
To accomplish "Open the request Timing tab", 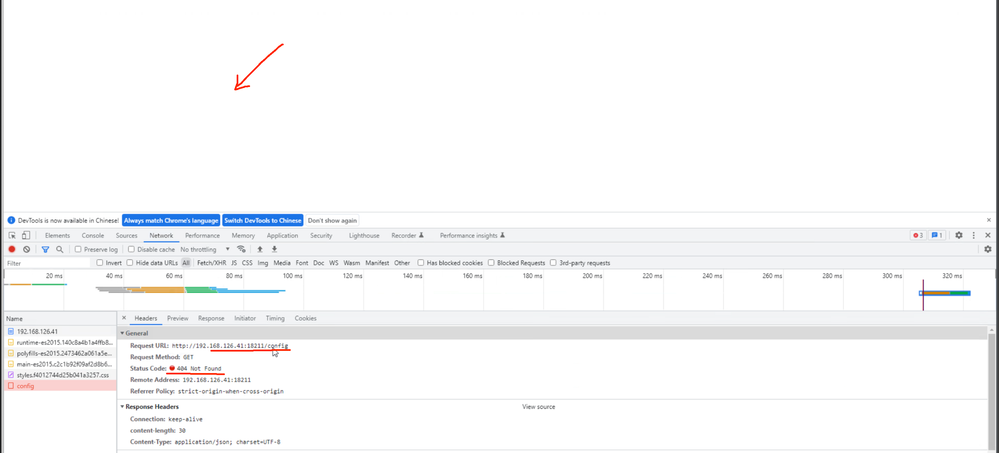I will point(275,318).
